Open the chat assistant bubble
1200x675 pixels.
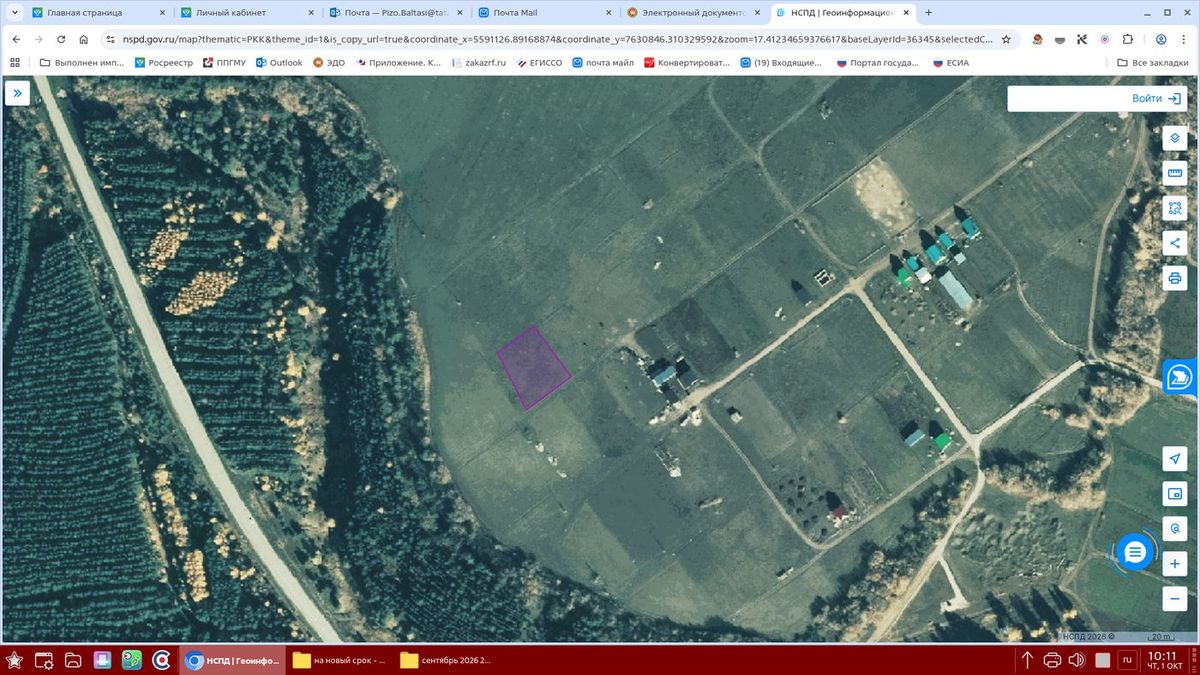click(x=1134, y=552)
